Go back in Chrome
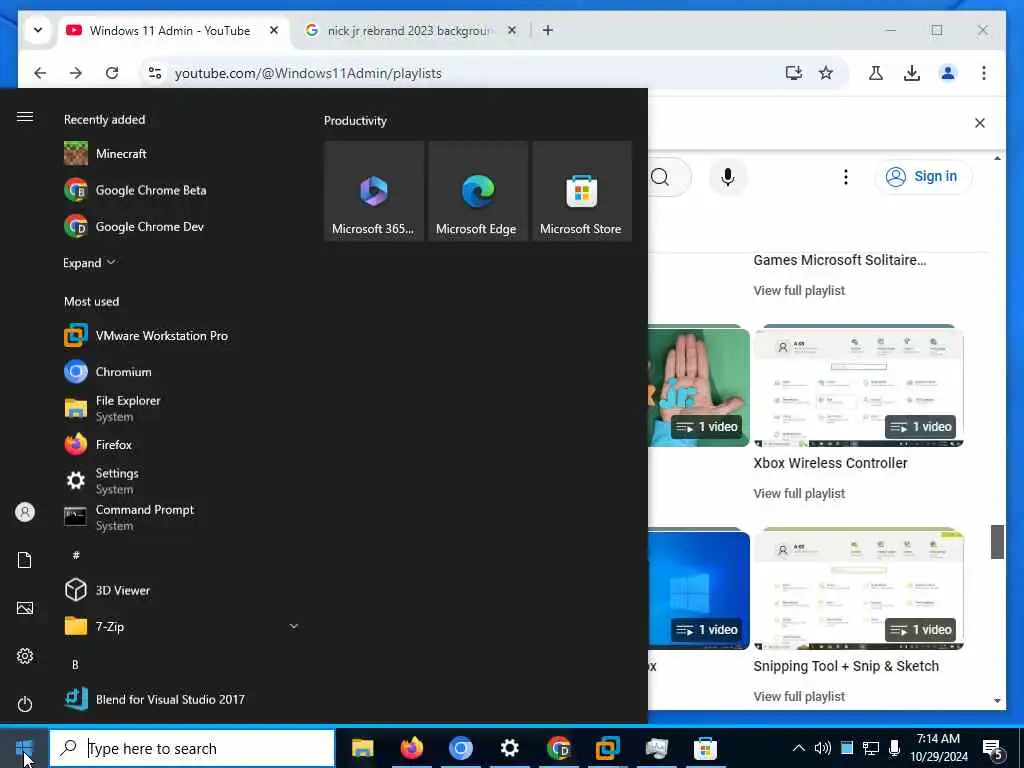Screen dimensions: 1024x768 [x=40, y=73]
